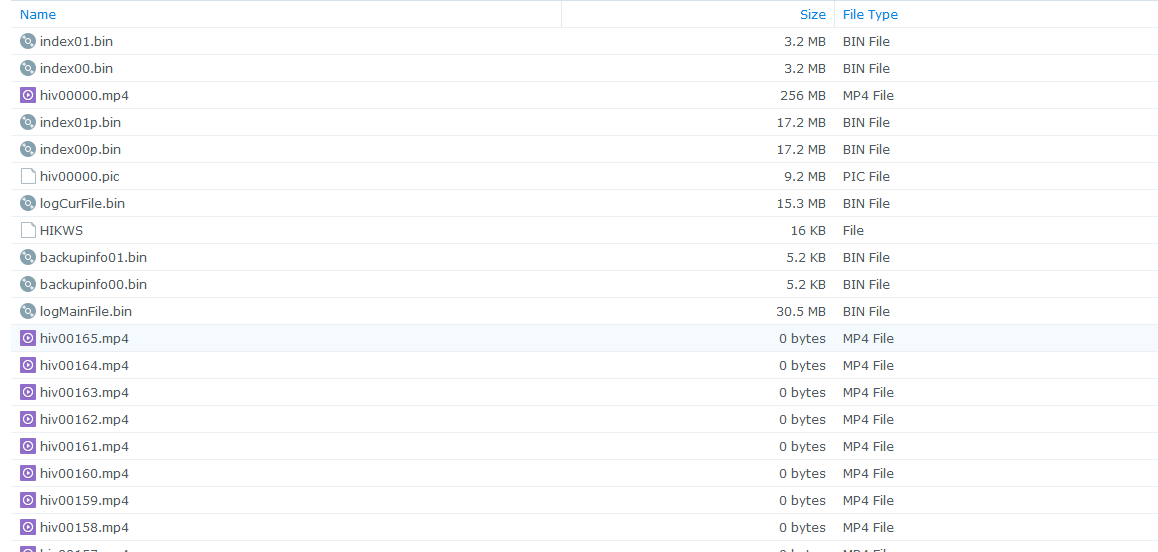1158x552 pixels.
Task: Select the hiv00158.mp4 file name
Action: (84, 528)
